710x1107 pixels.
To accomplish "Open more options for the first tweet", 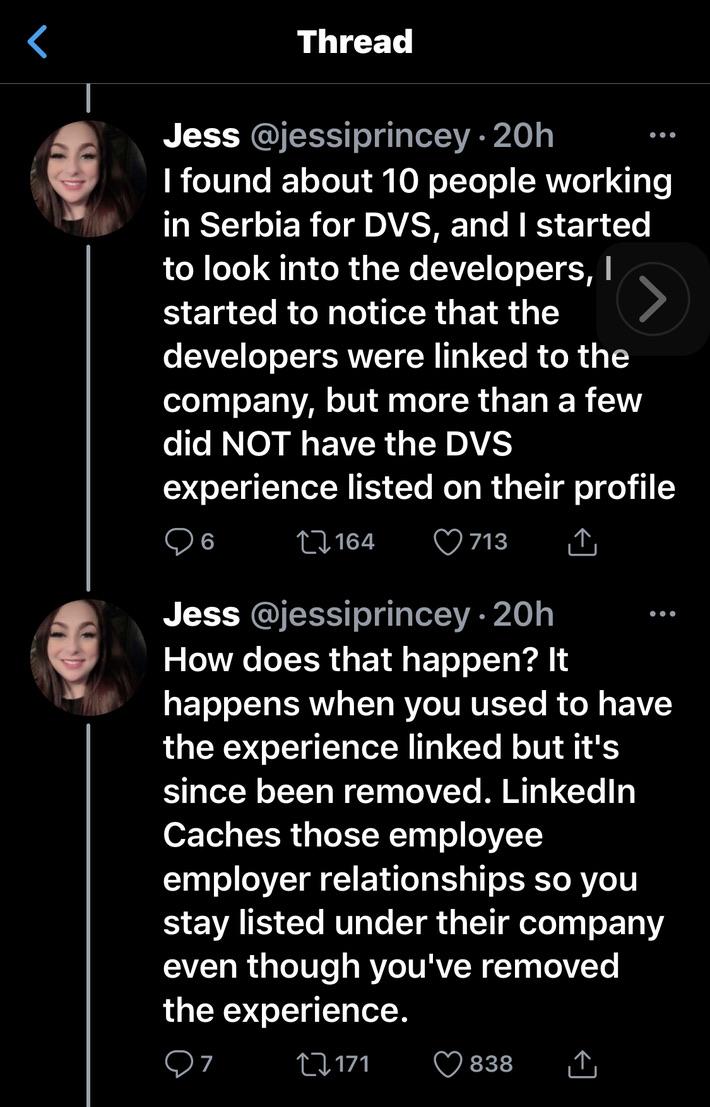I will coord(662,135).
